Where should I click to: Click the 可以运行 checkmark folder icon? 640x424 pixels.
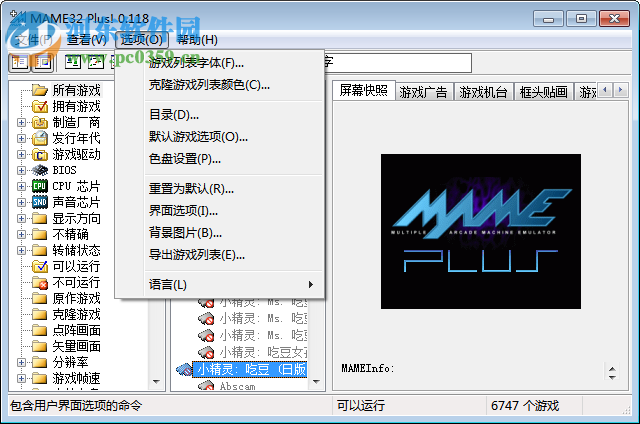[40, 266]
